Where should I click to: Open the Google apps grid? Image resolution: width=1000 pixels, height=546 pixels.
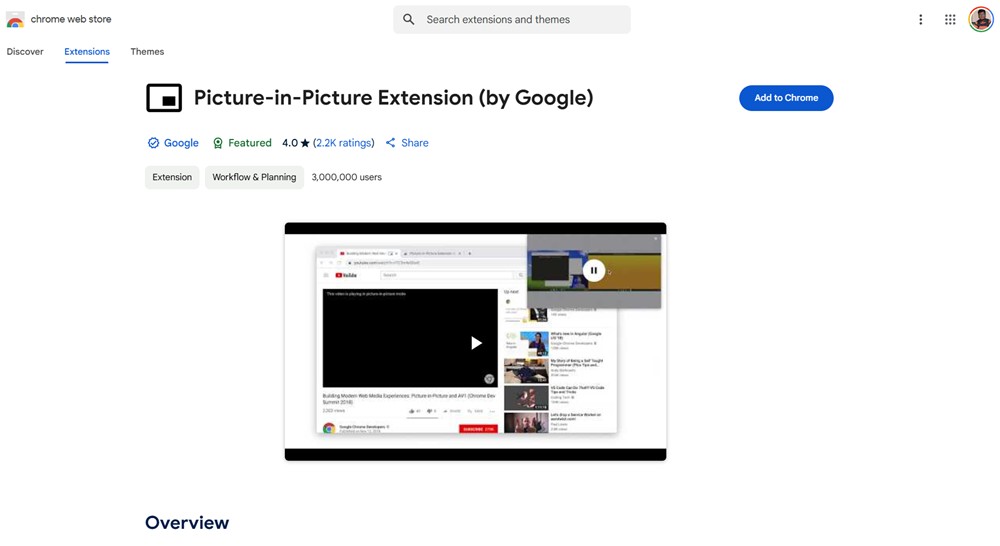point(950,20)
